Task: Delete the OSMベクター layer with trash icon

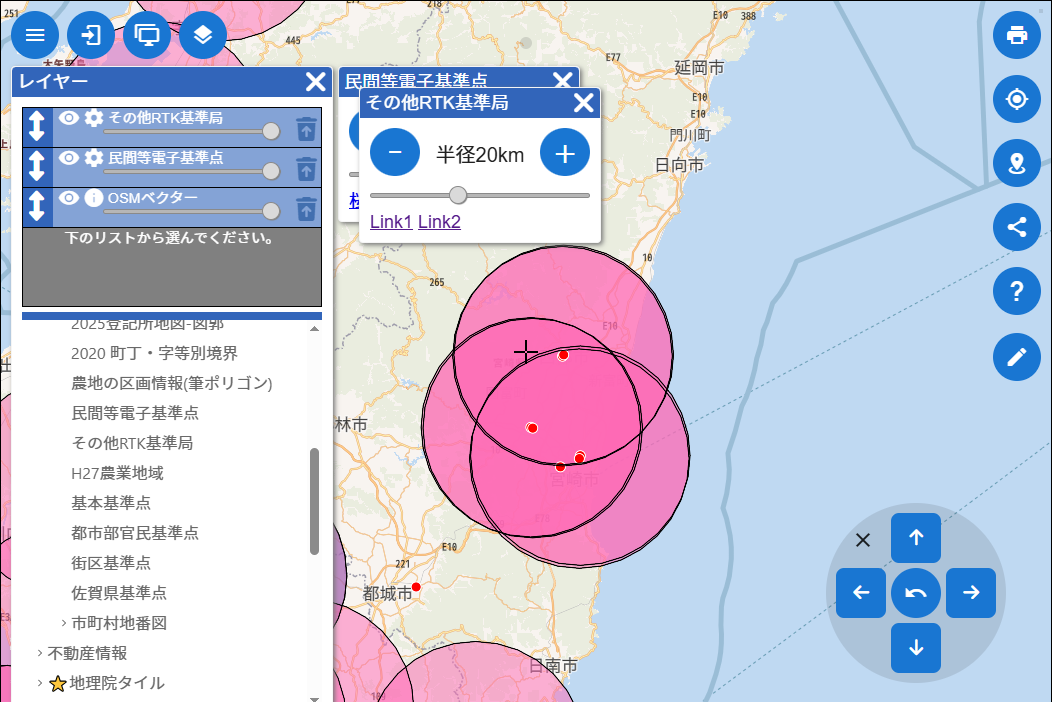Action: click(x=306, y=208)
